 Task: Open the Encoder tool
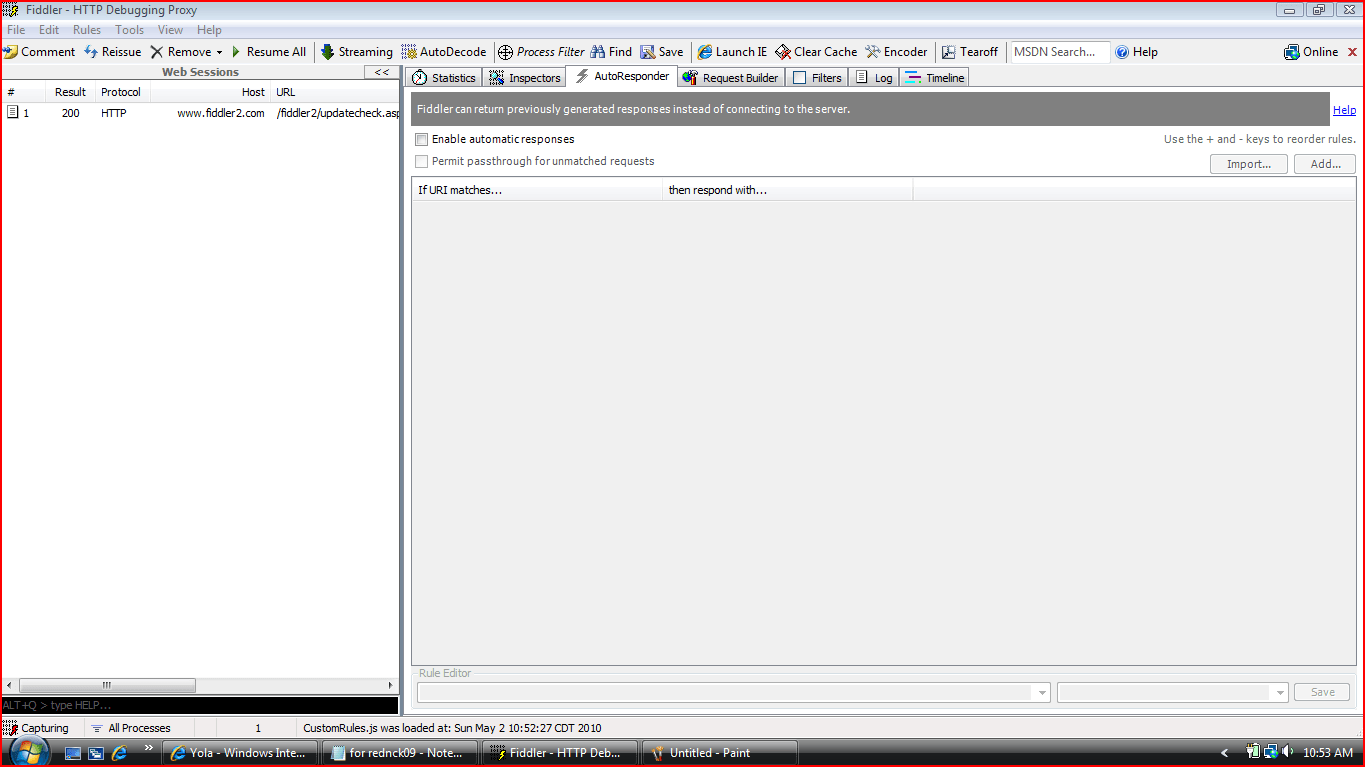(x=896, y=52)
